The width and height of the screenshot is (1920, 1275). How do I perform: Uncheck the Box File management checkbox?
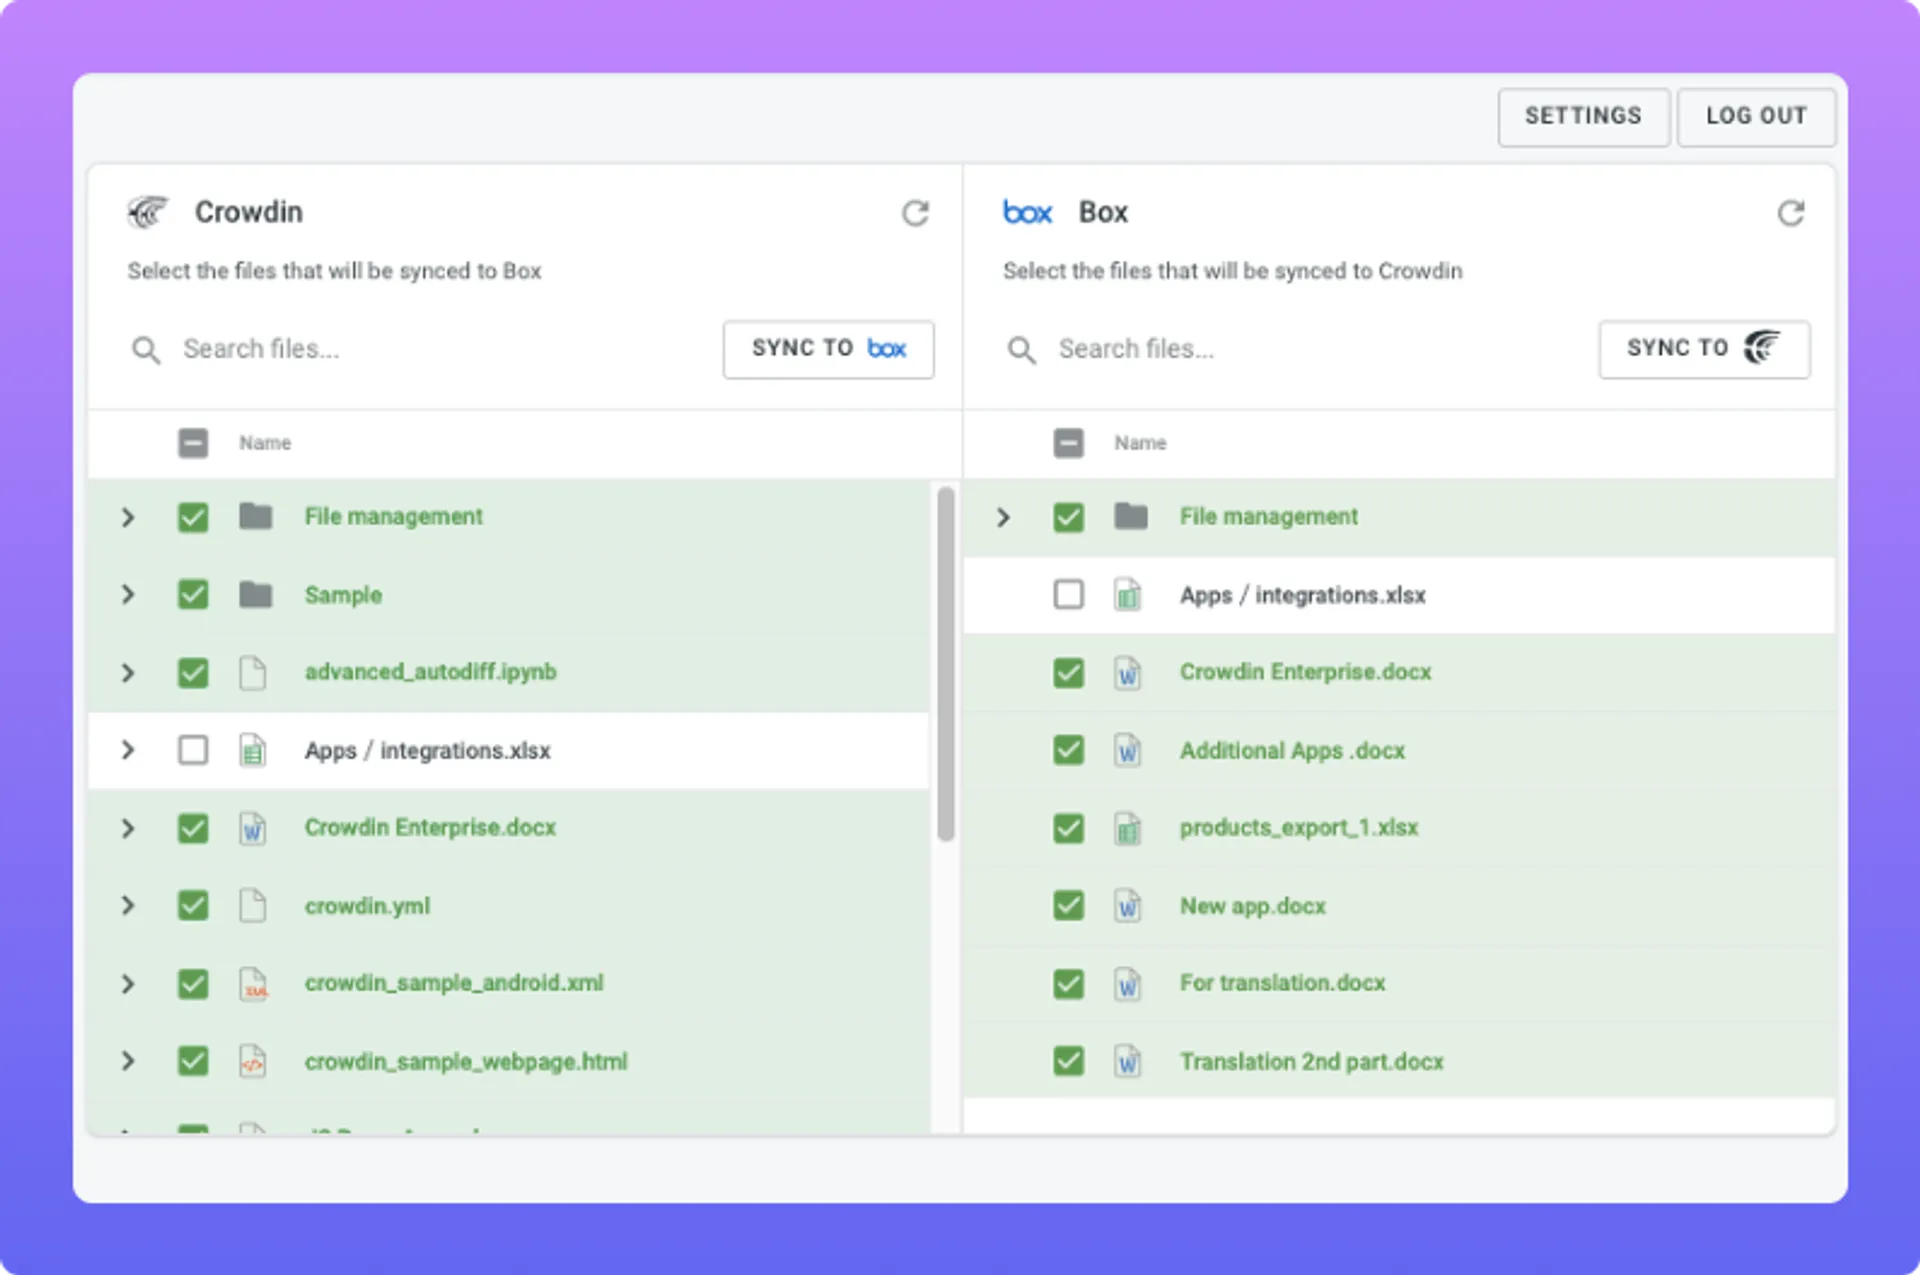[x=1068, y=517]
